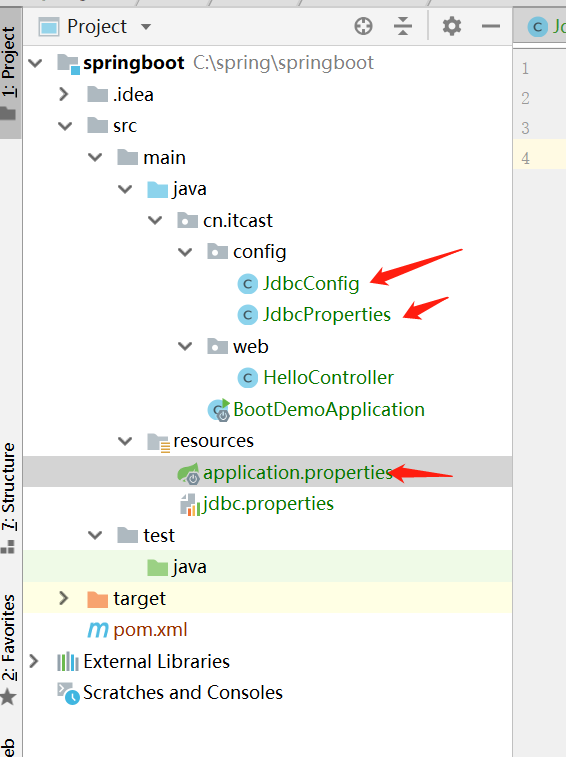Click the .idea folder icon

(98, 94)
